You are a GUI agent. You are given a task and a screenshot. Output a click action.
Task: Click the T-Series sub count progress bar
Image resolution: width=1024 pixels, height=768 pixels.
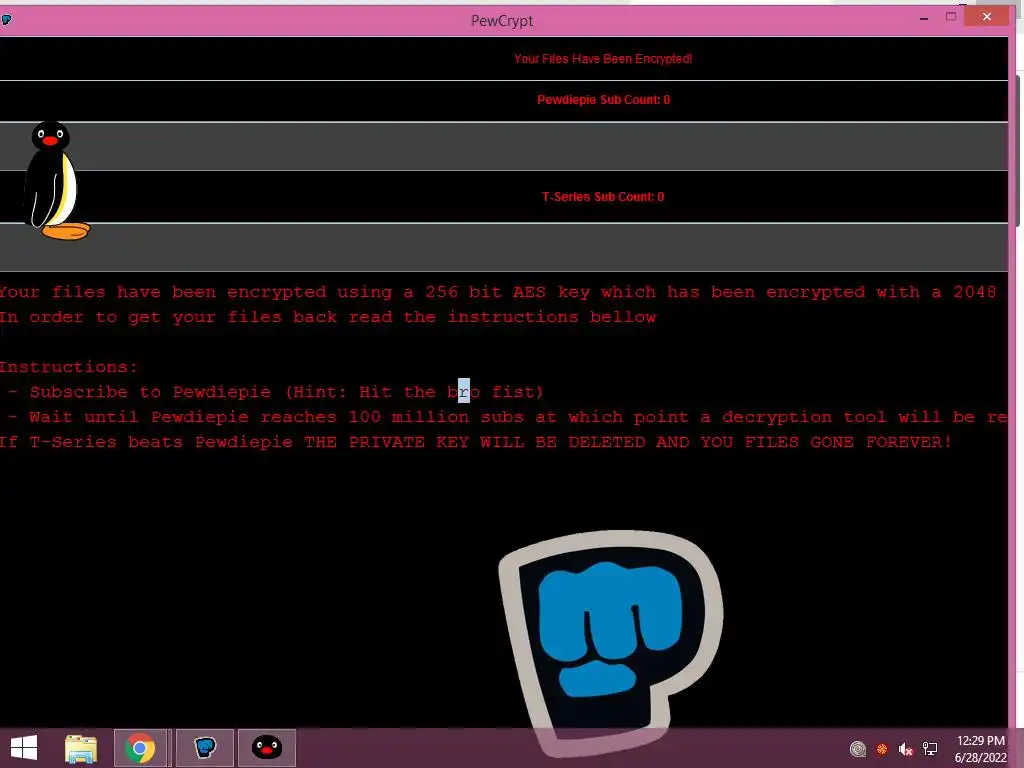coord(504,248)
